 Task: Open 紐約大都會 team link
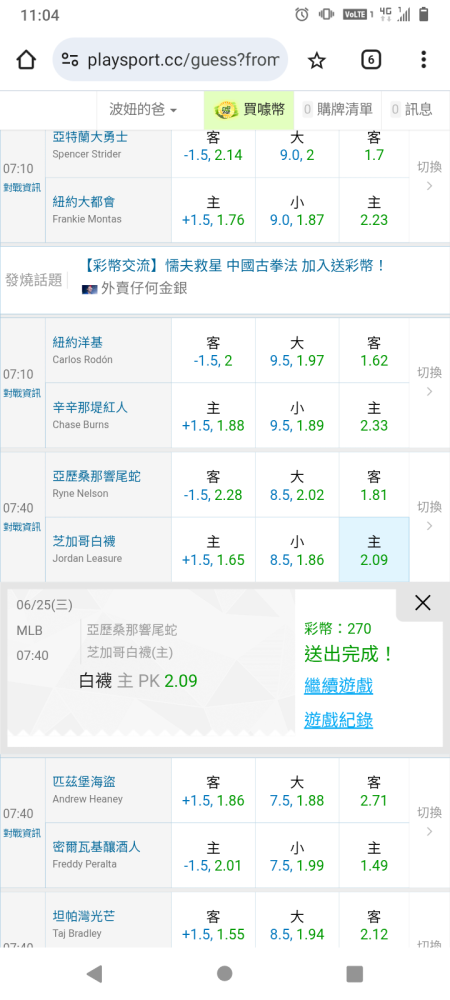83,202
